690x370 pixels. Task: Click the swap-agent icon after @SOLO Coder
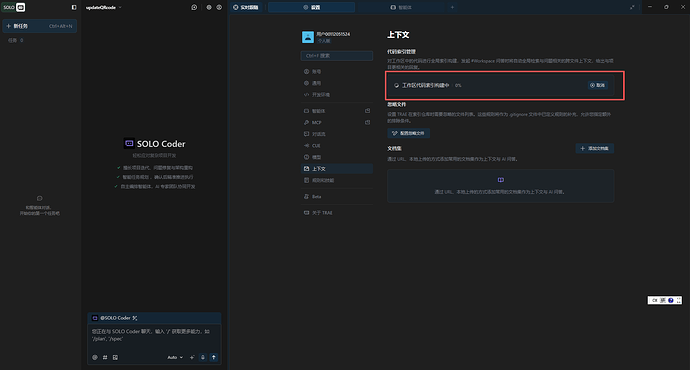pyautogui.click(x=135, y=318)
